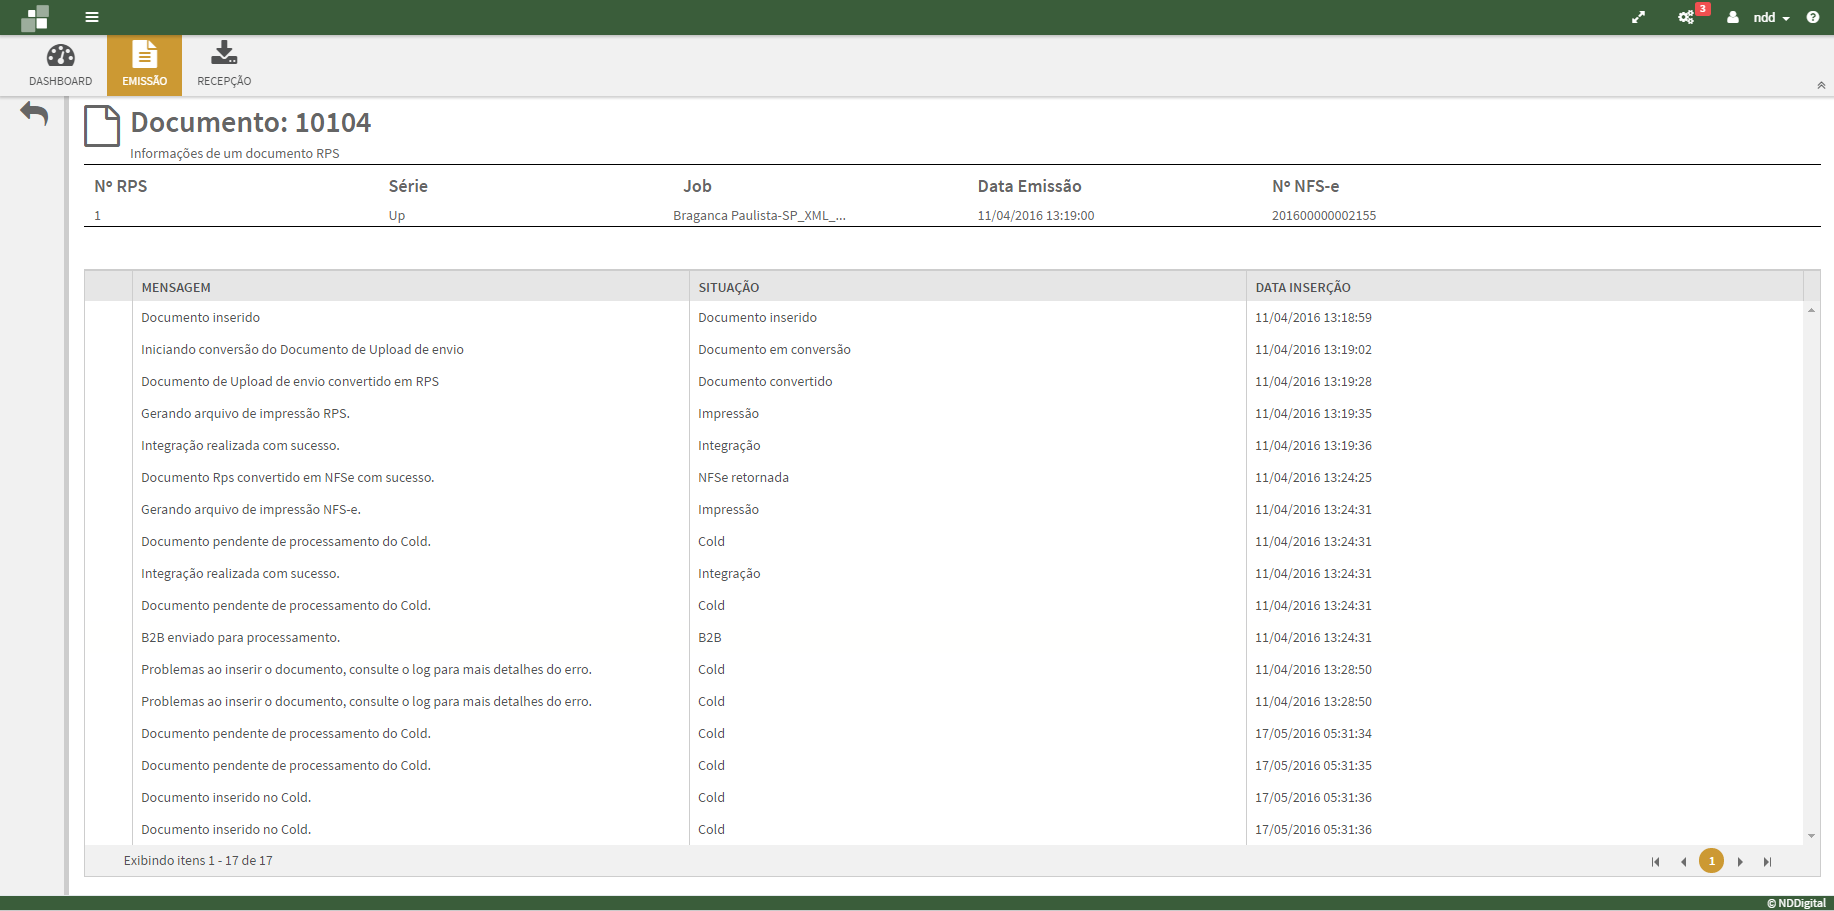Image resolution: width=1834 pixels, height=911 pixels.
Task: Go to the previous page
Action: [x=1683, y=862]
